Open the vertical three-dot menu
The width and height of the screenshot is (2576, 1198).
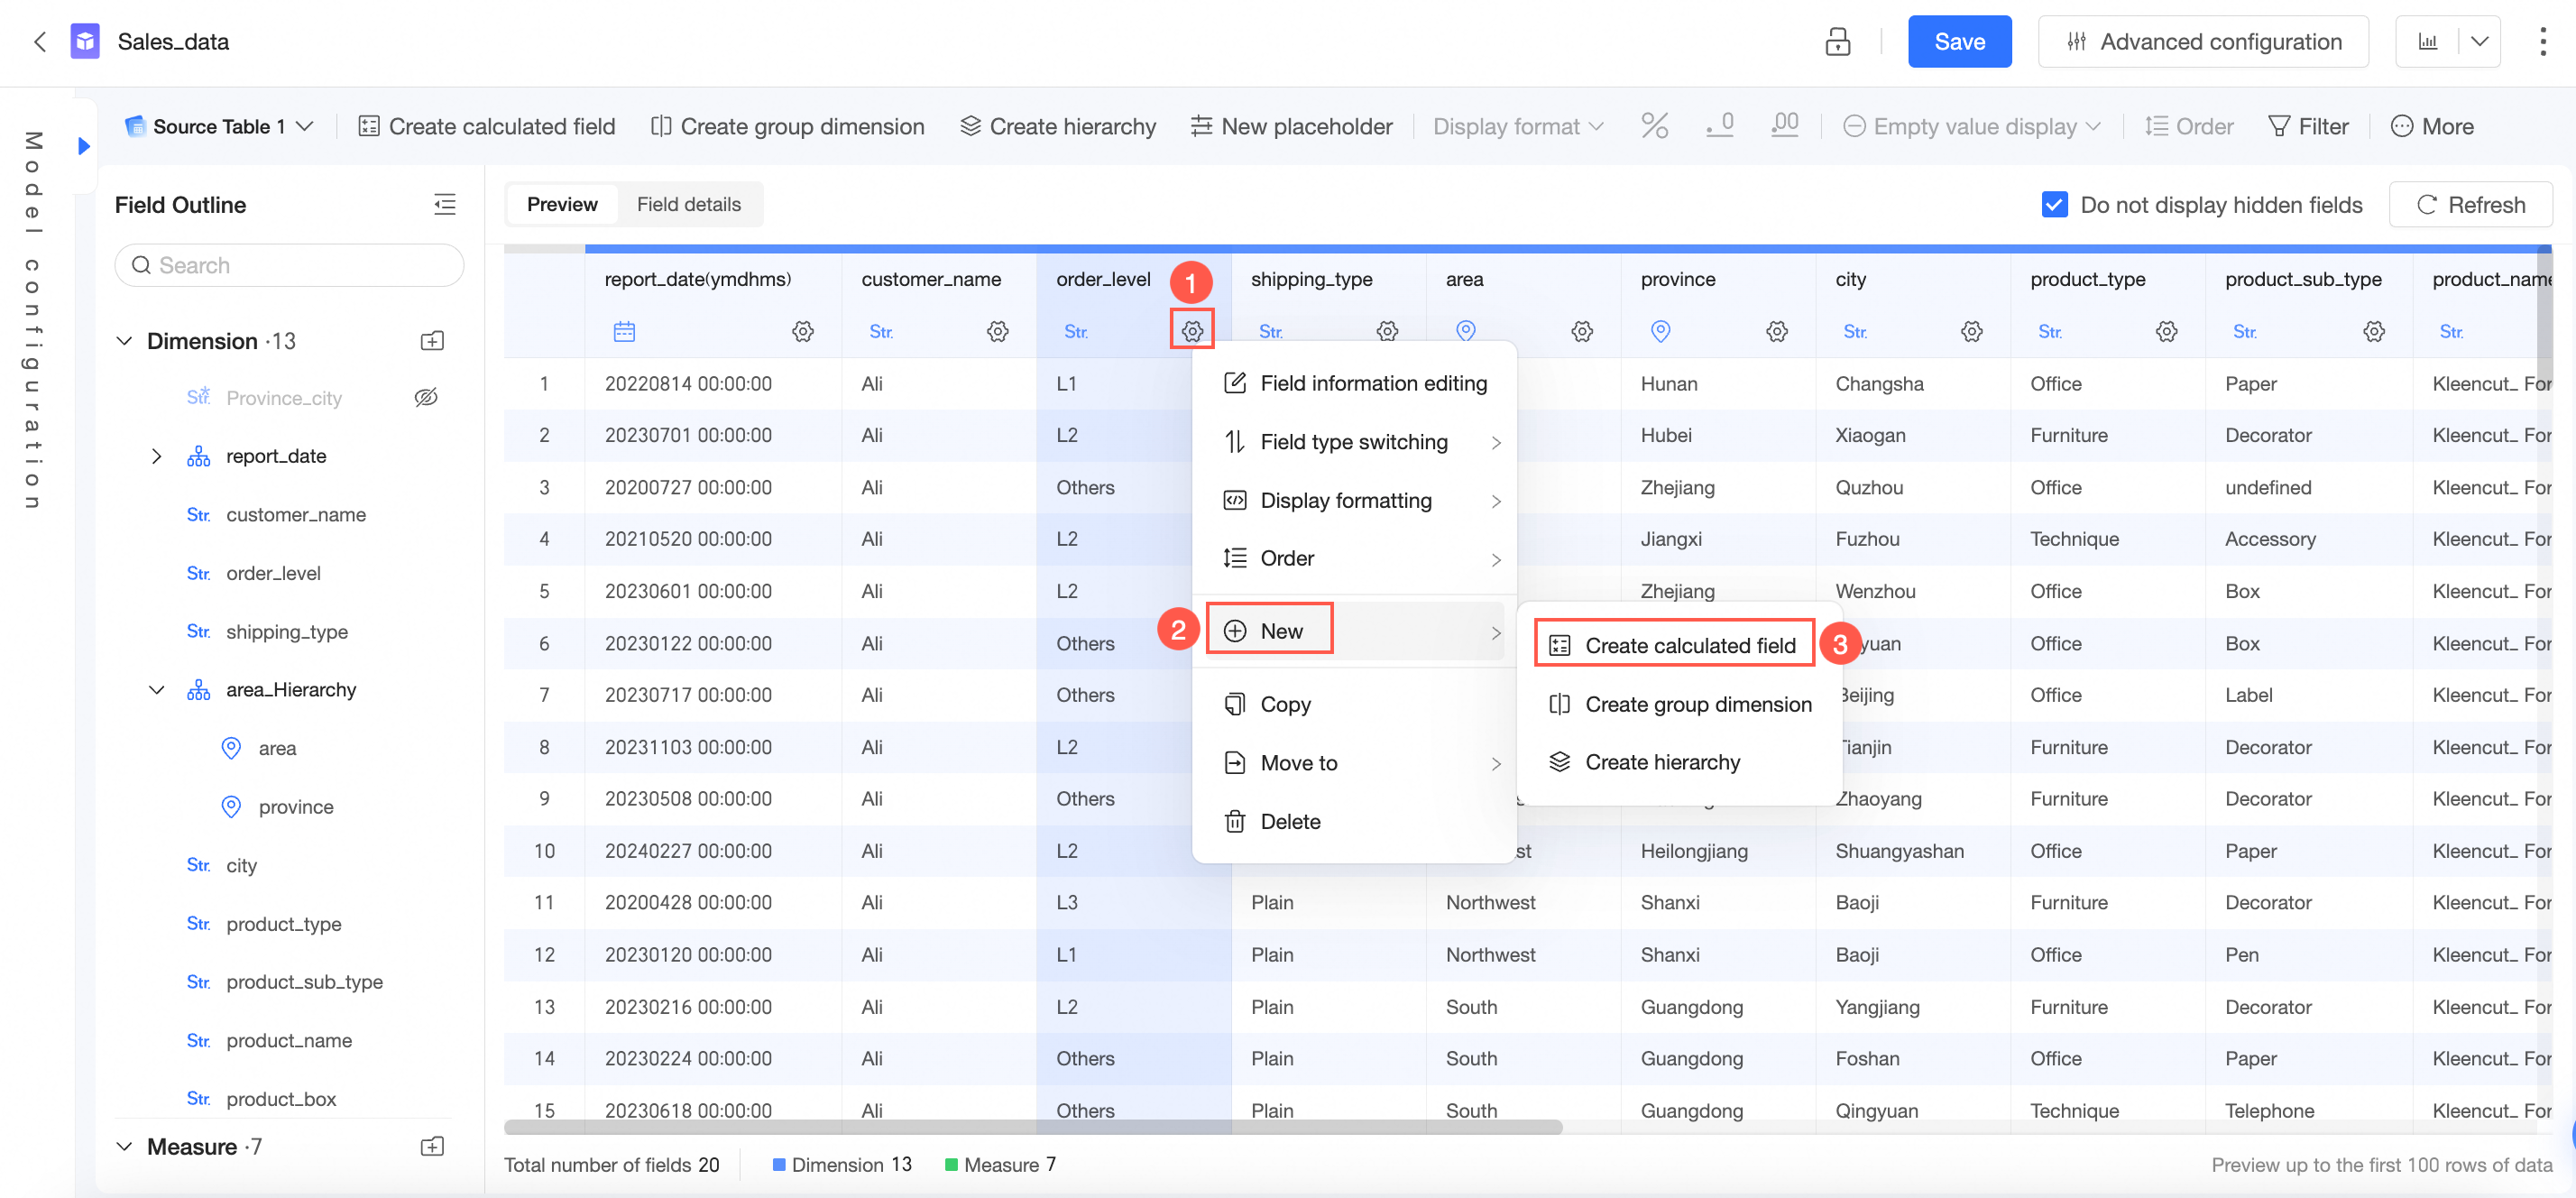pos(2542,42)
